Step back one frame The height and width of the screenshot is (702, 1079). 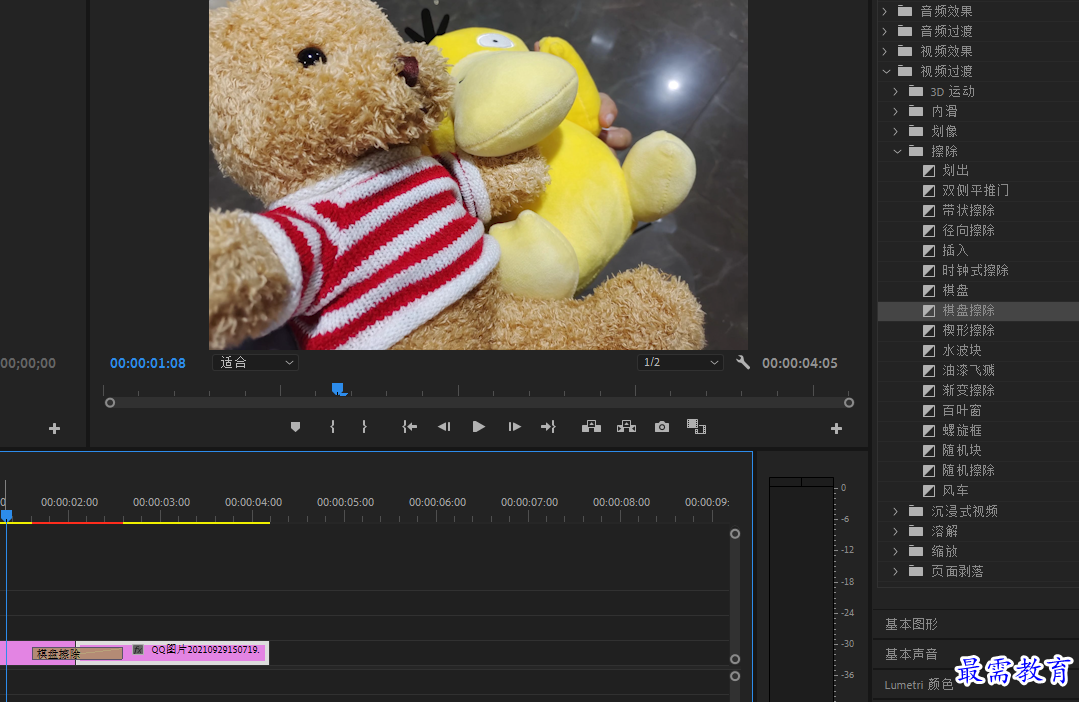click(444, 427)
